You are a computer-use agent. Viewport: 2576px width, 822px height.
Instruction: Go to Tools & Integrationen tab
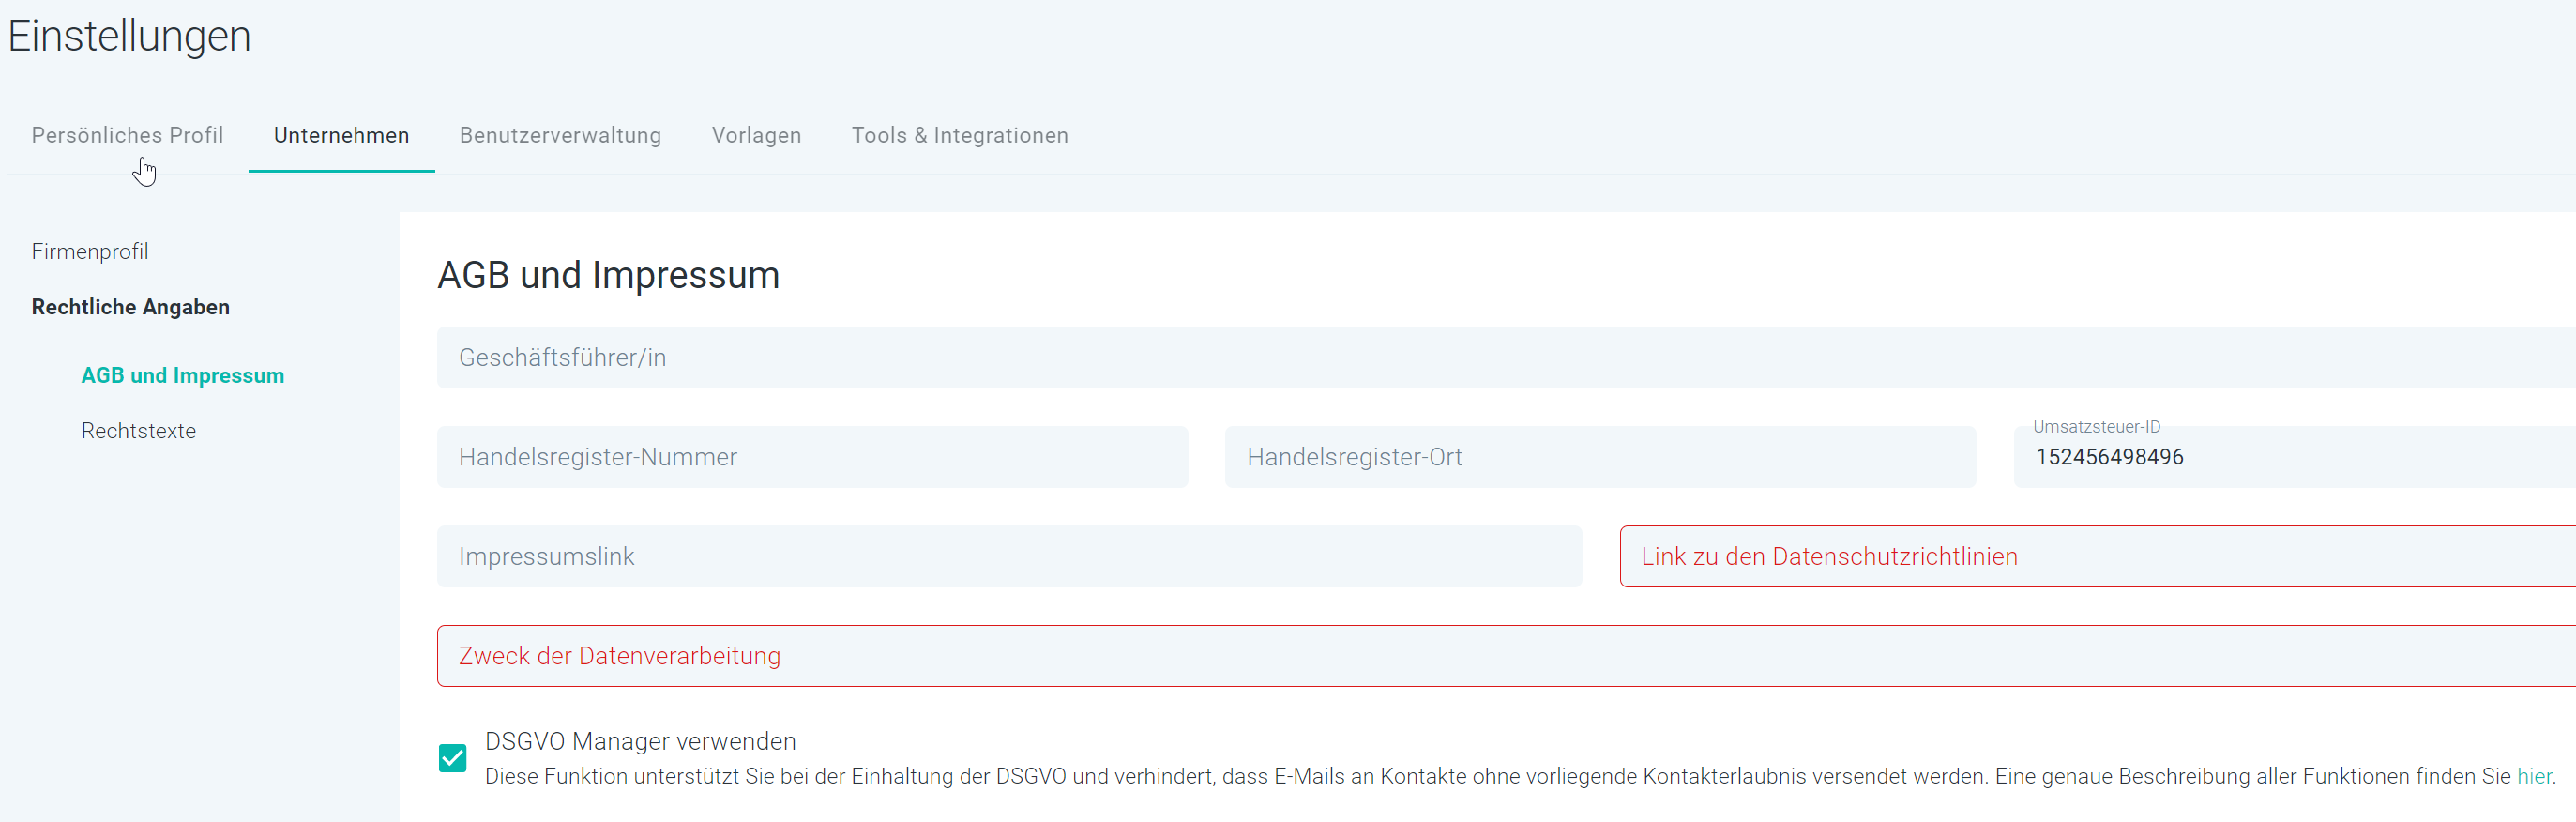(x=959, y=135)
